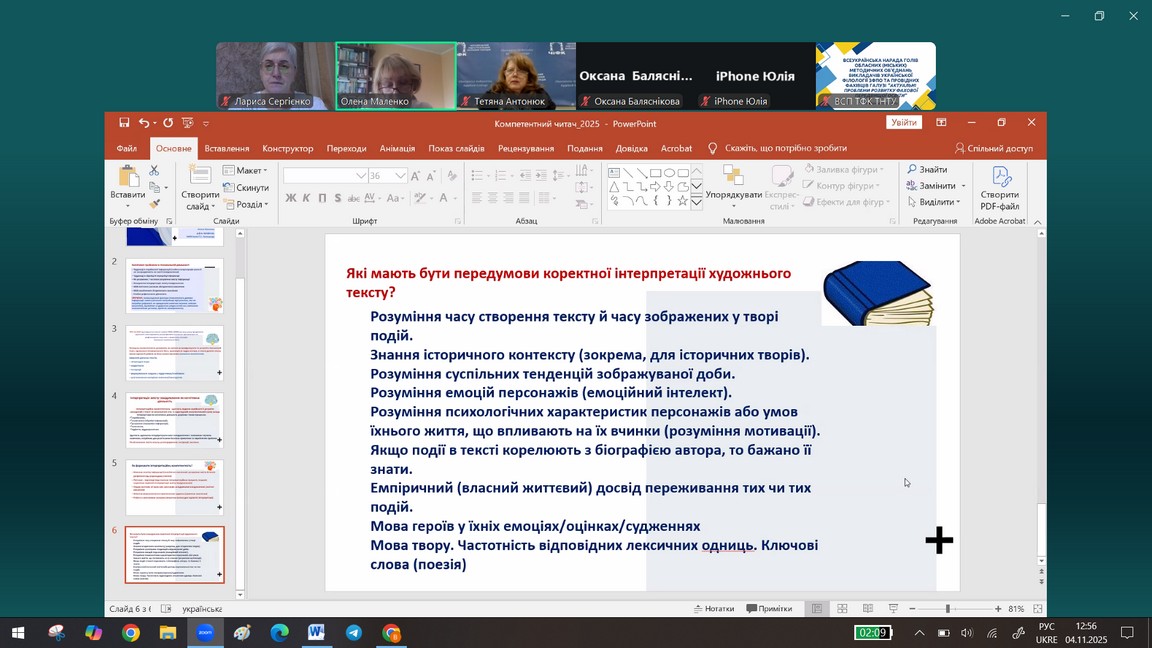Select slide 4 thumbnail in slide panel
This screenshot has width=1152, height=648.
click(174, 420)
